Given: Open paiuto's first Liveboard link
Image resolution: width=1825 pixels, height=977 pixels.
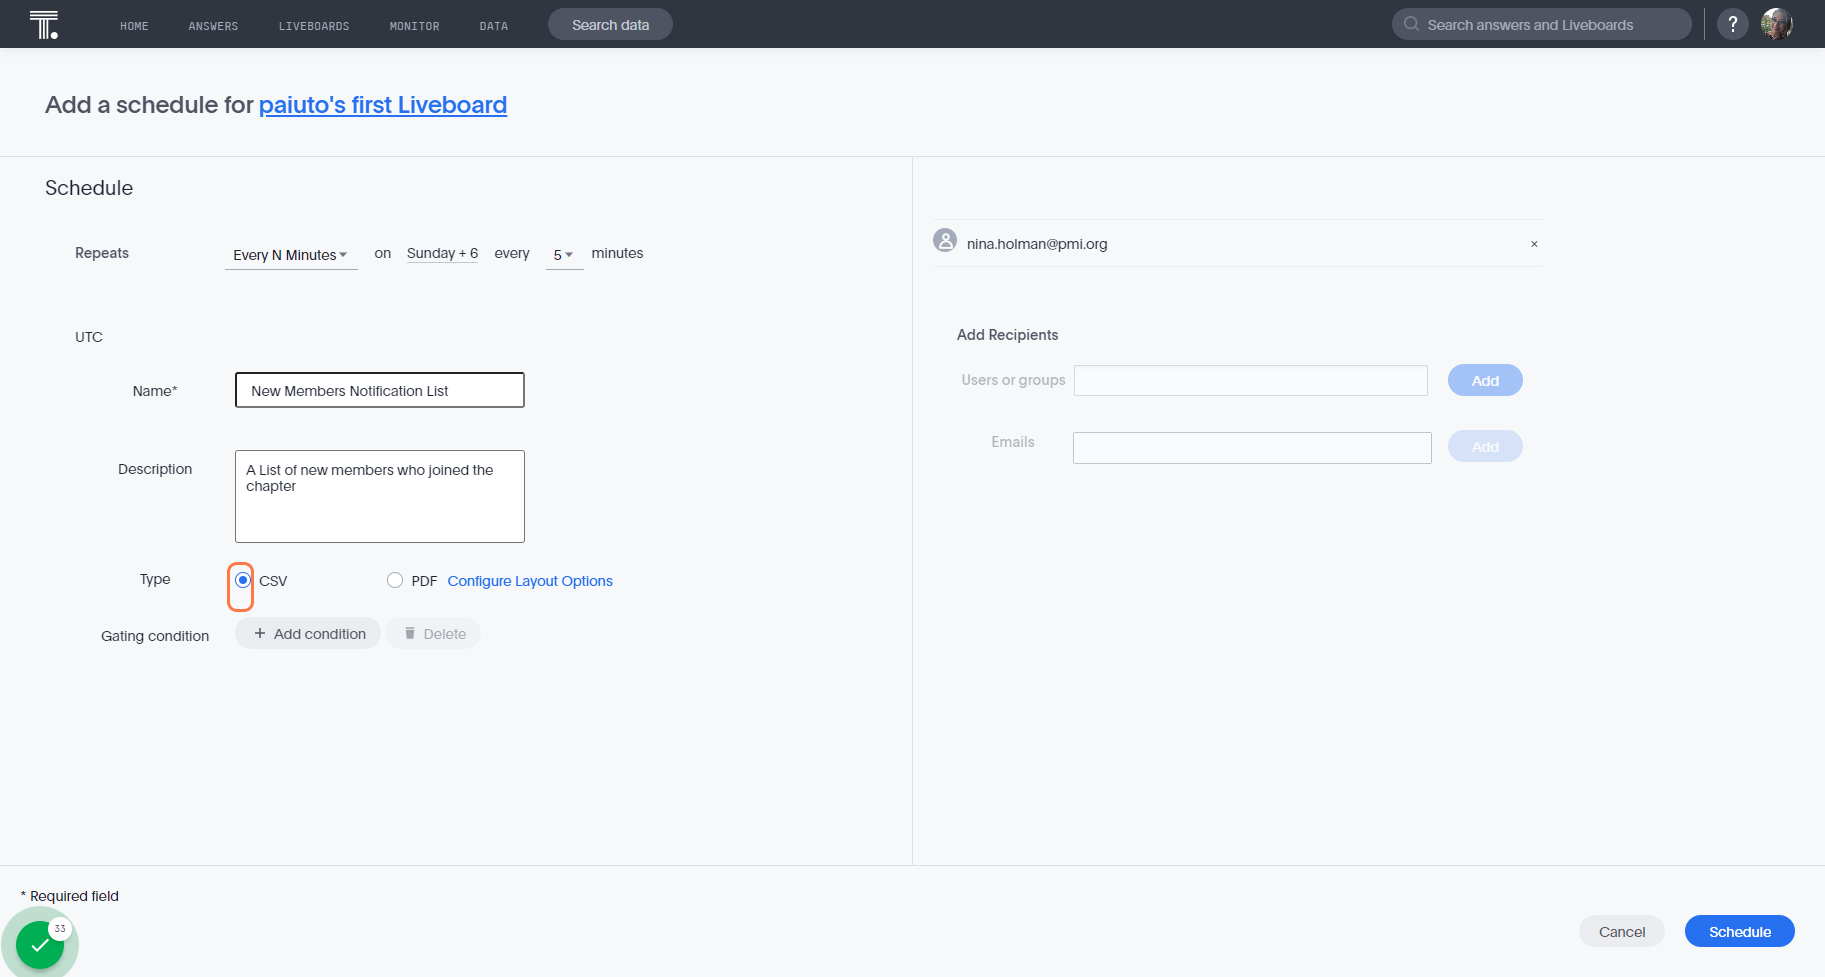Looking at the screenshot, I should pyautogui.click(x=383, y=105).
